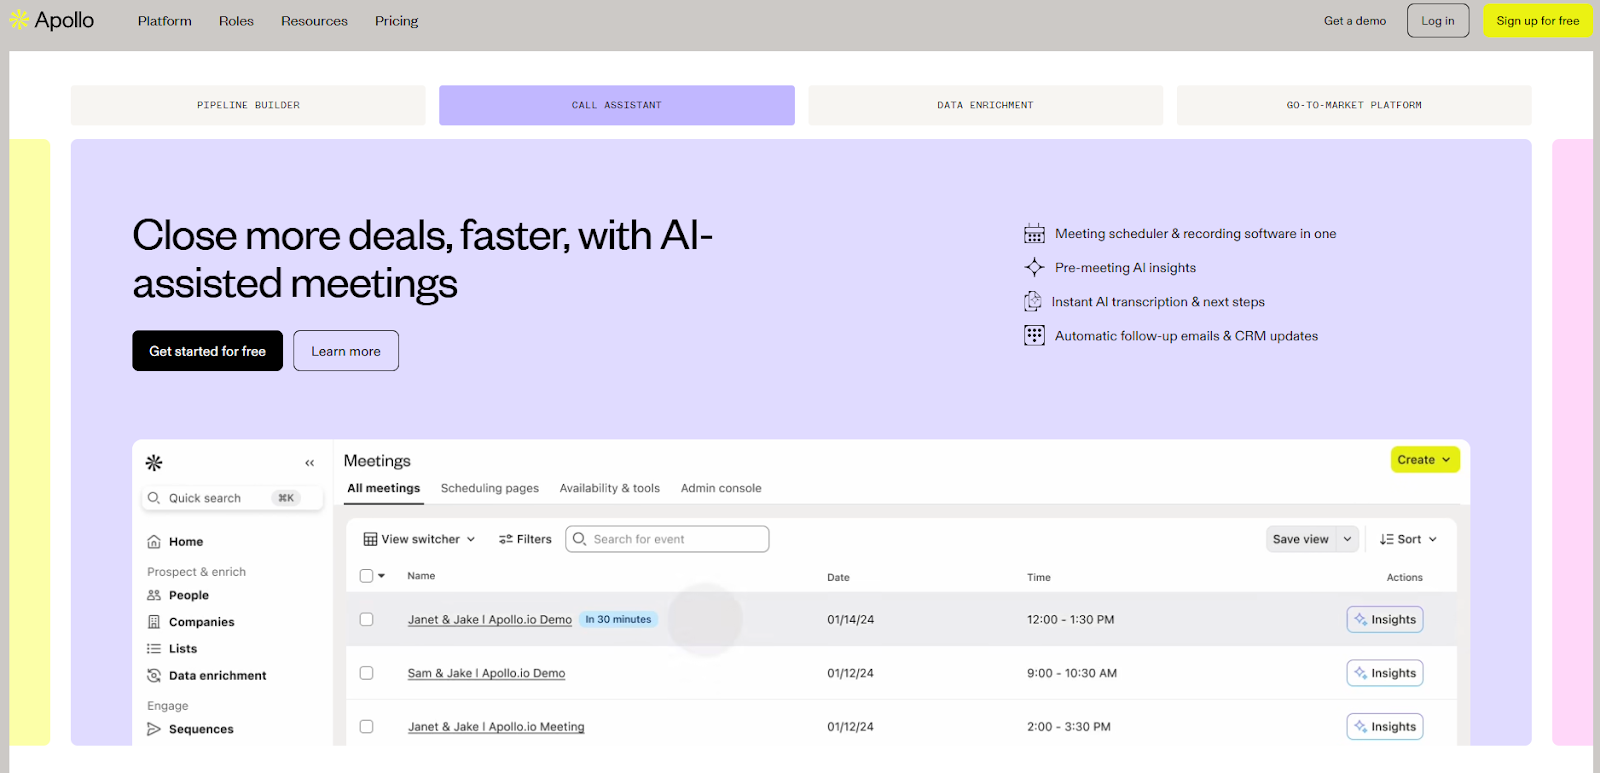The width and height of the screenshot is (1600, 773).
Task: Select checkbox for Sam & Jake Demo row
Action: (367, 673)
